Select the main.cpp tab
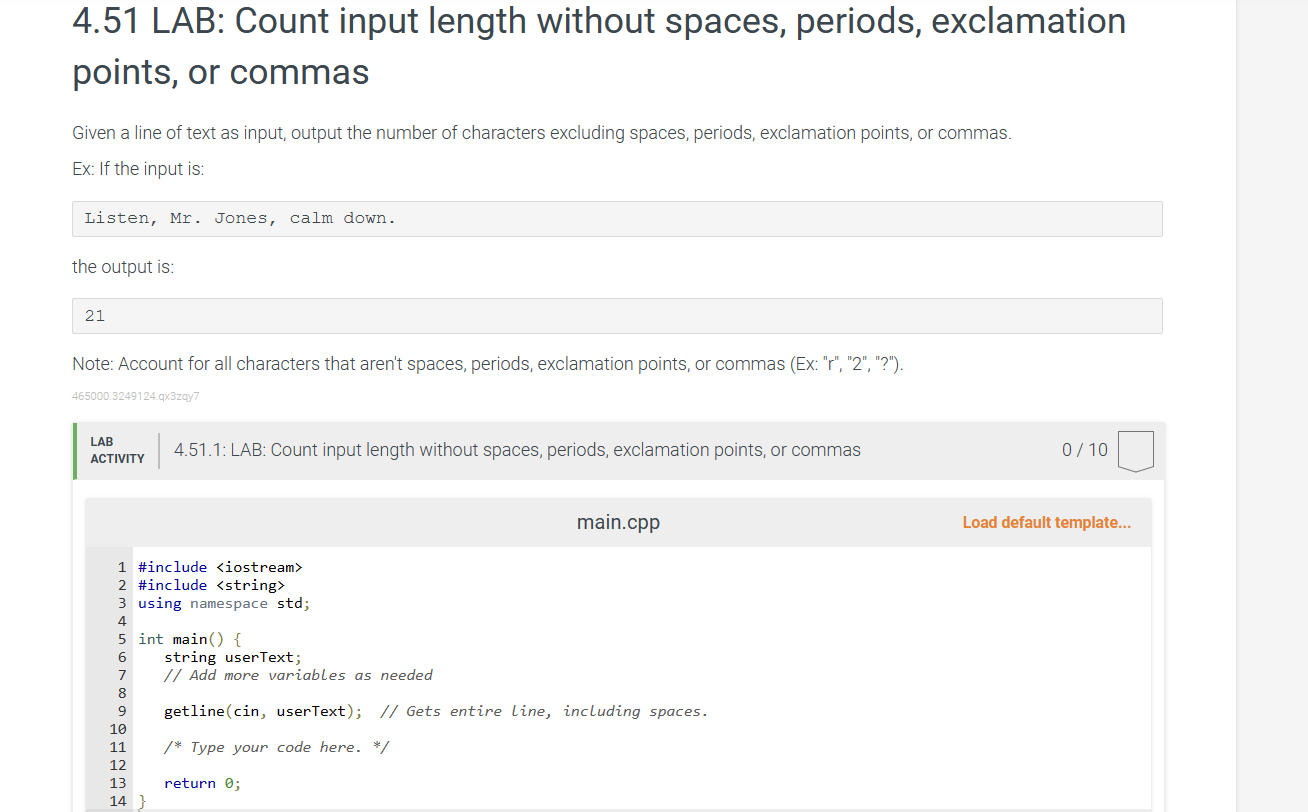 tap(617, 522)
